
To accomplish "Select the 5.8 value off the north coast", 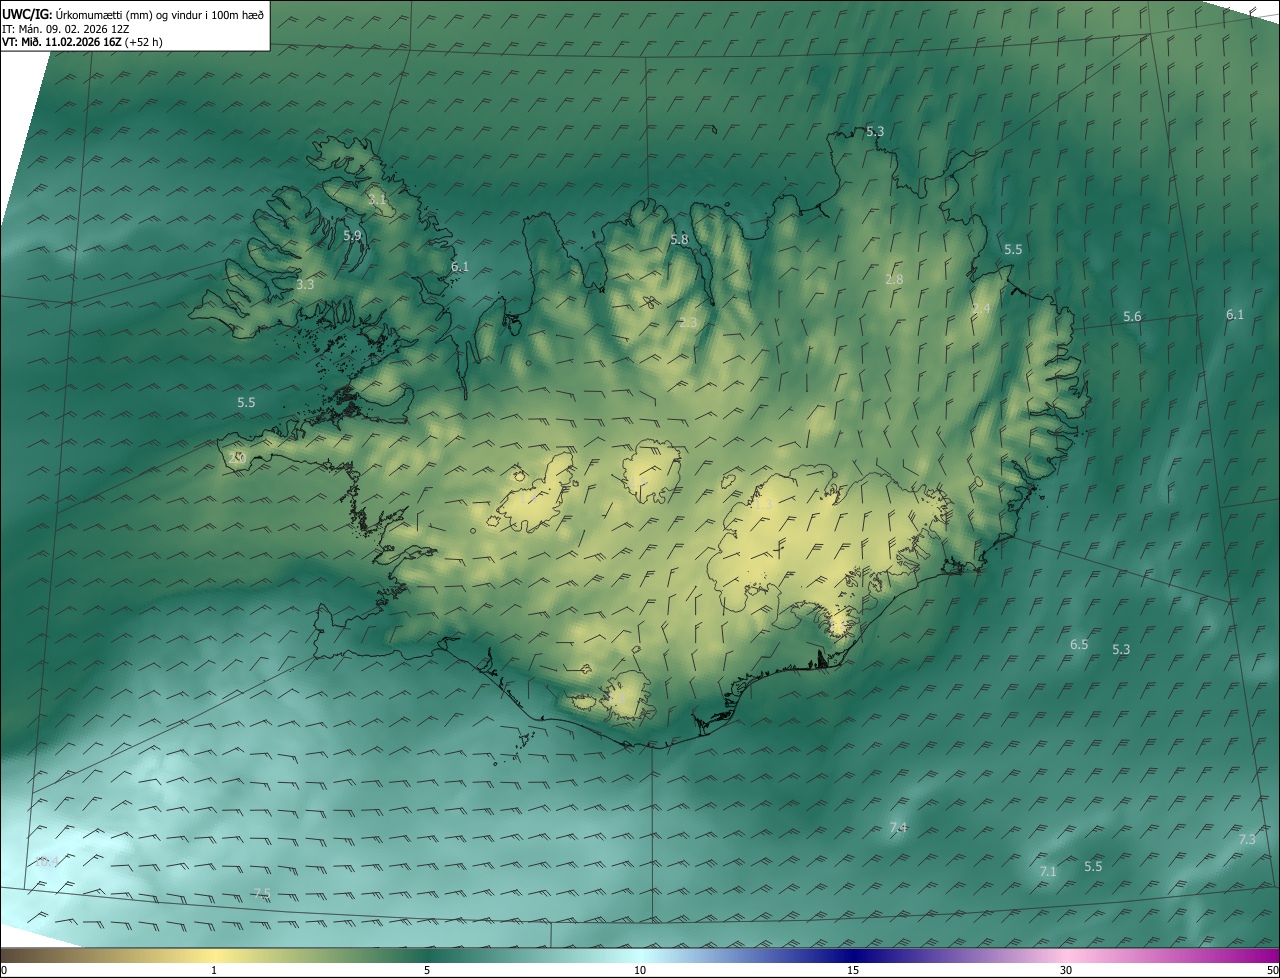I will [x=679, y=239].
